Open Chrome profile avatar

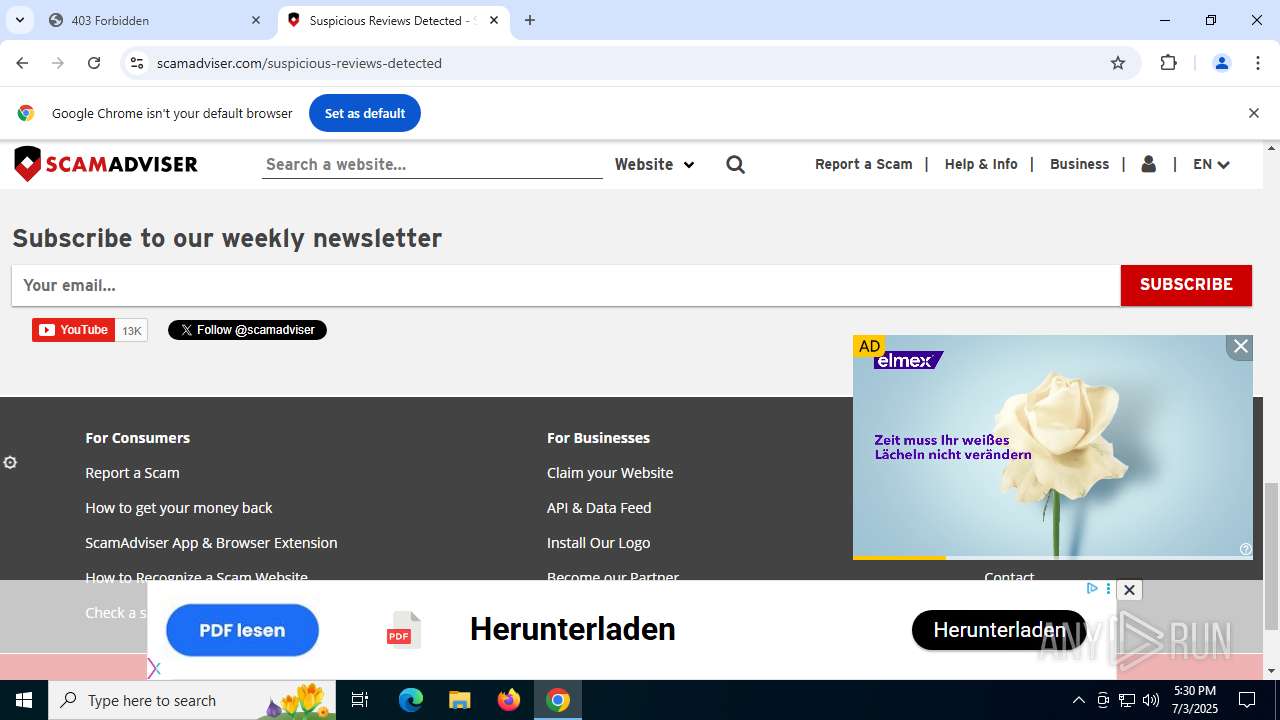coord(1222,63)
